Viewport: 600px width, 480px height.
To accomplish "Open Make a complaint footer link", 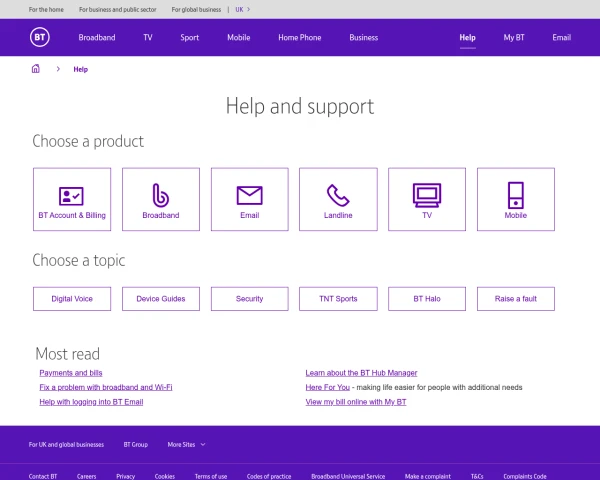I will [428, 476].
